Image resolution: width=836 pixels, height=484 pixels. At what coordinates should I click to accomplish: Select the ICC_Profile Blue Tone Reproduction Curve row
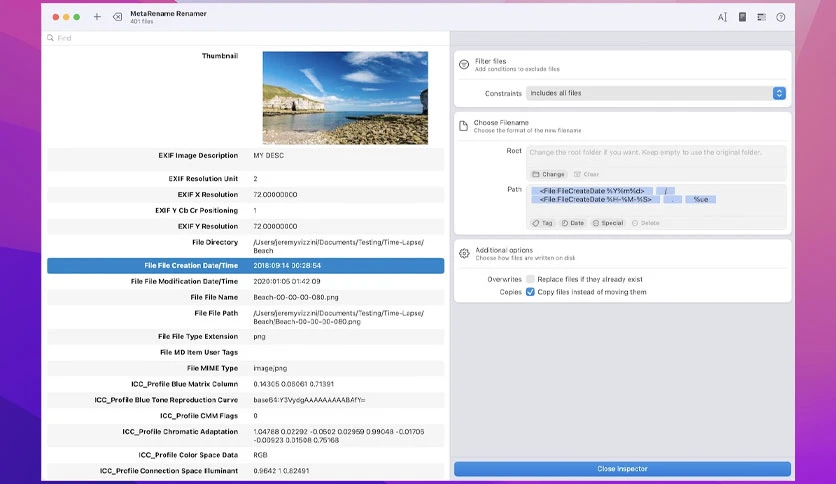pos(245,400)
